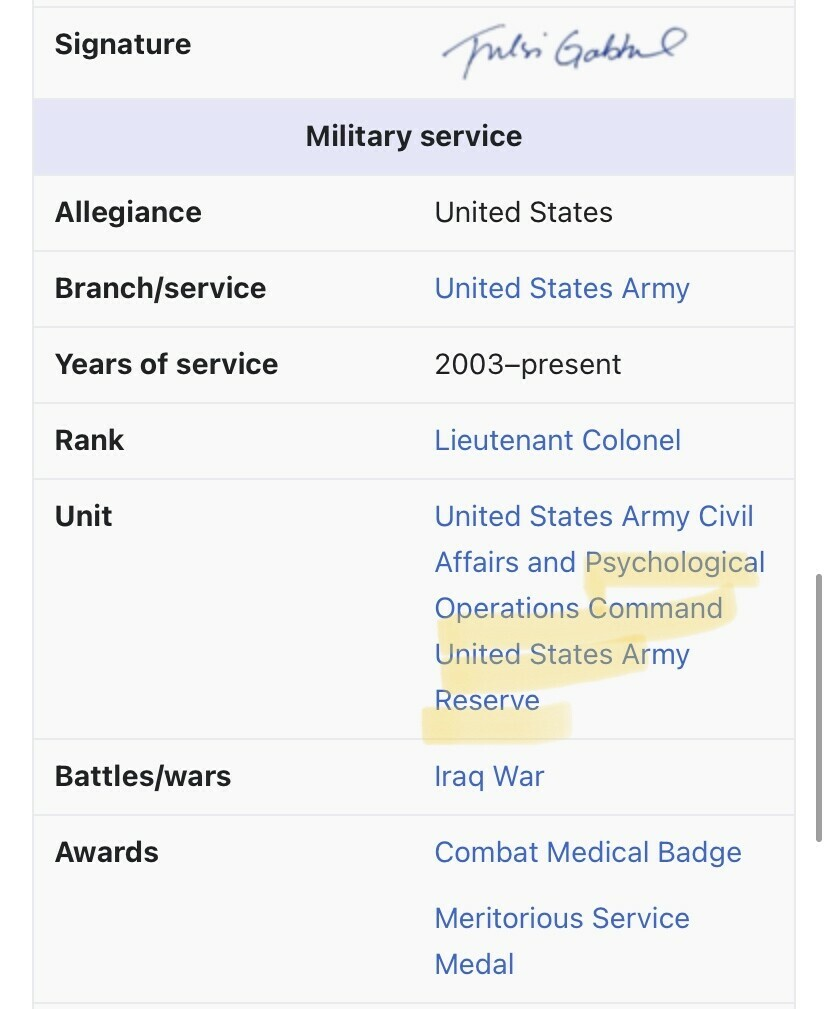Tap the handwritten signature image
This screenshot has height=1009, width=828.
pyautogui.click(x=563, y=50)
